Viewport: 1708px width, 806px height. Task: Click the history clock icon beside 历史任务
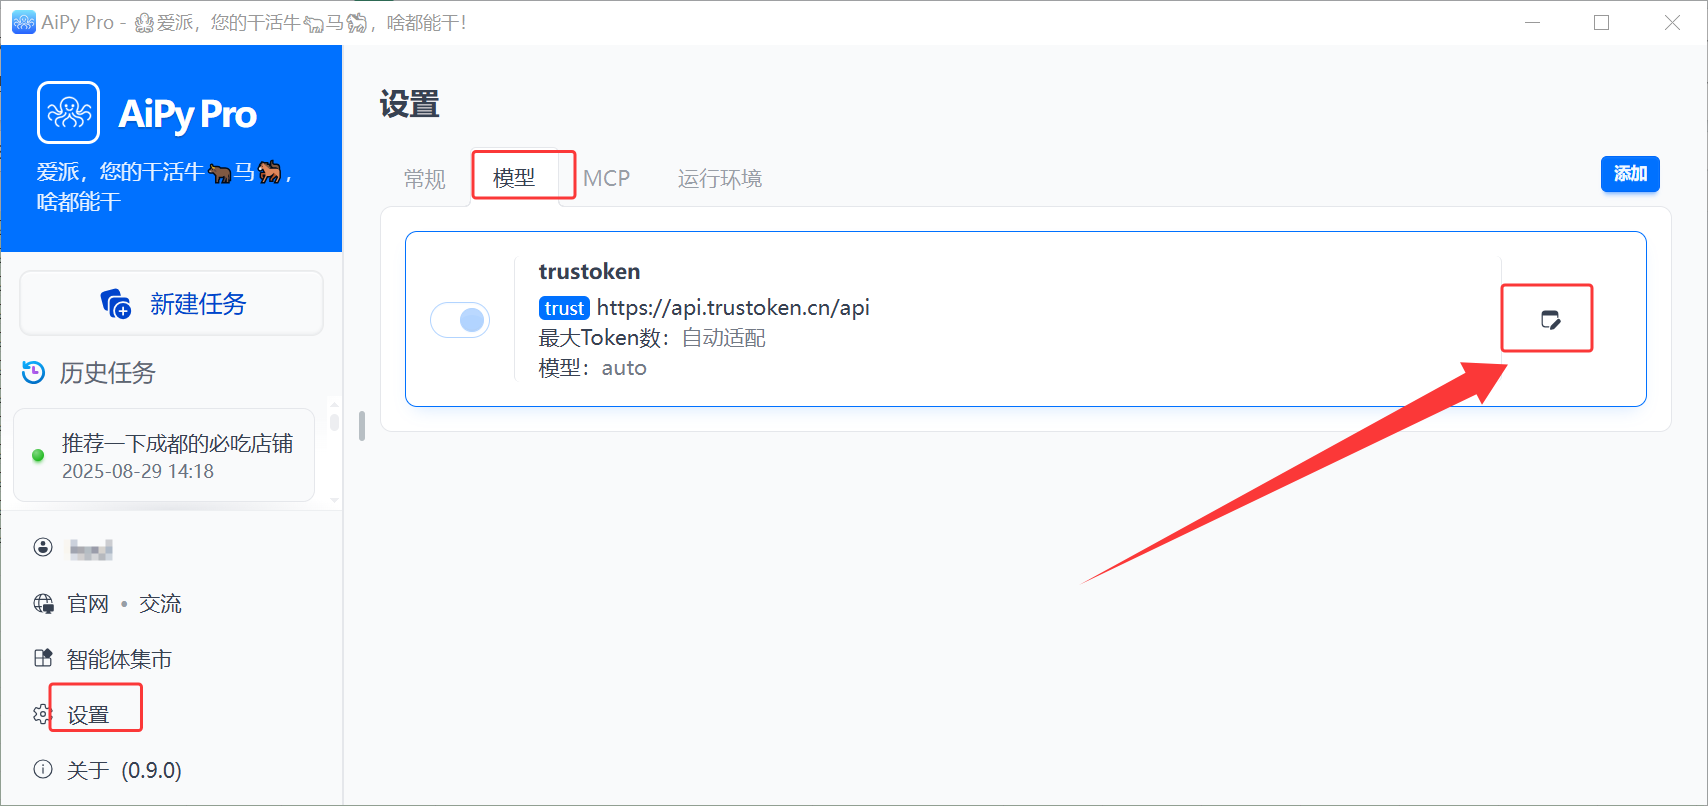[x=33, y=373]
